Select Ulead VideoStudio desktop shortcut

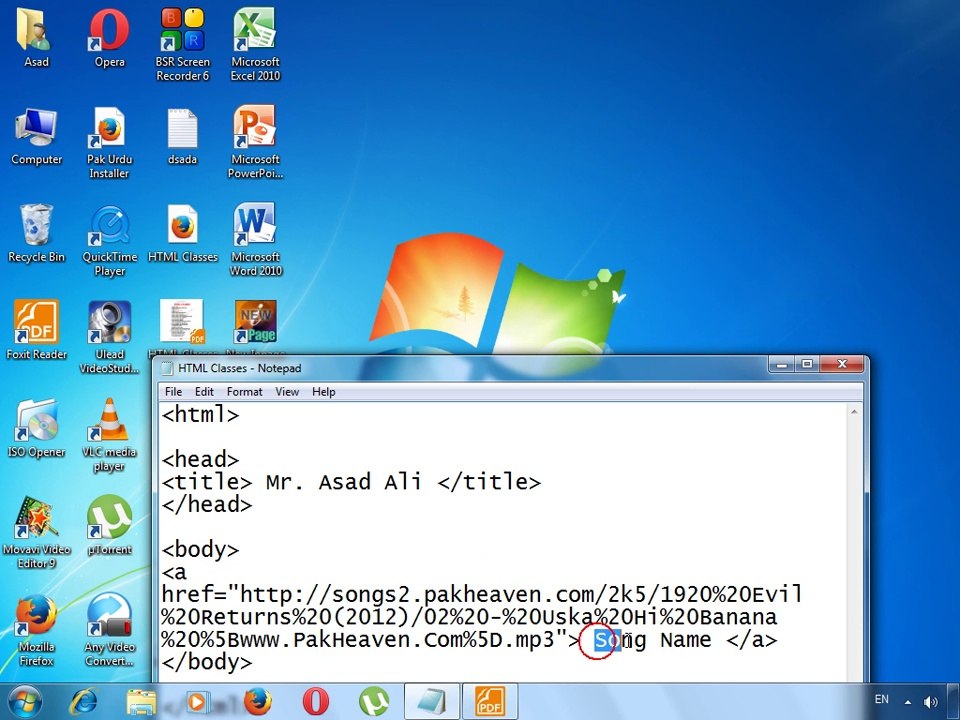pos(109,322)
